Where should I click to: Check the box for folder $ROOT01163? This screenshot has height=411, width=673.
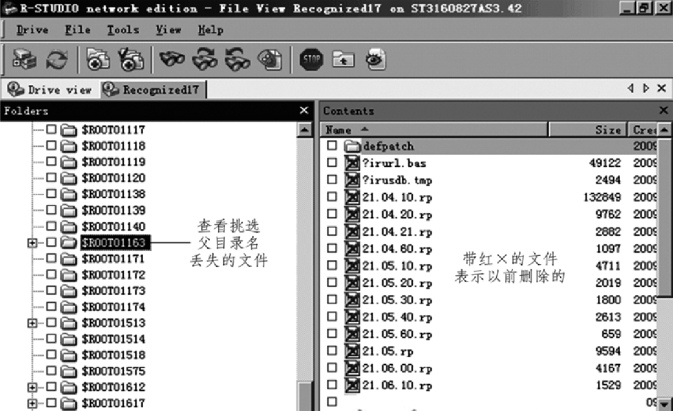pyautogui.click(x=51, y=242)
